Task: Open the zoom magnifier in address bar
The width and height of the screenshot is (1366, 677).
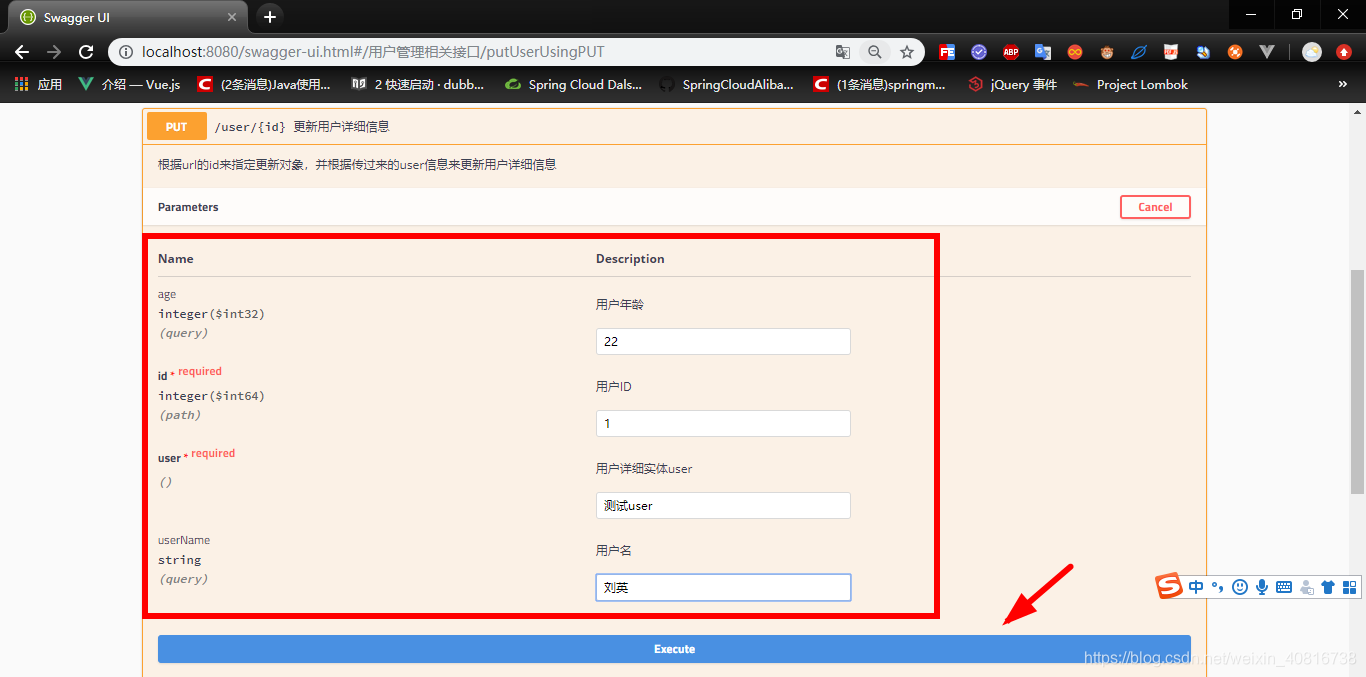Action: click(875, 52)
